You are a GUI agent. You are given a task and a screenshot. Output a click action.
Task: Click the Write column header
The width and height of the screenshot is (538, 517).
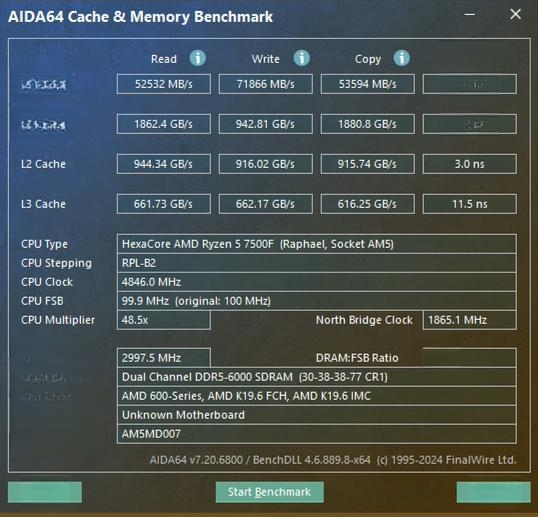click(266, 59)
